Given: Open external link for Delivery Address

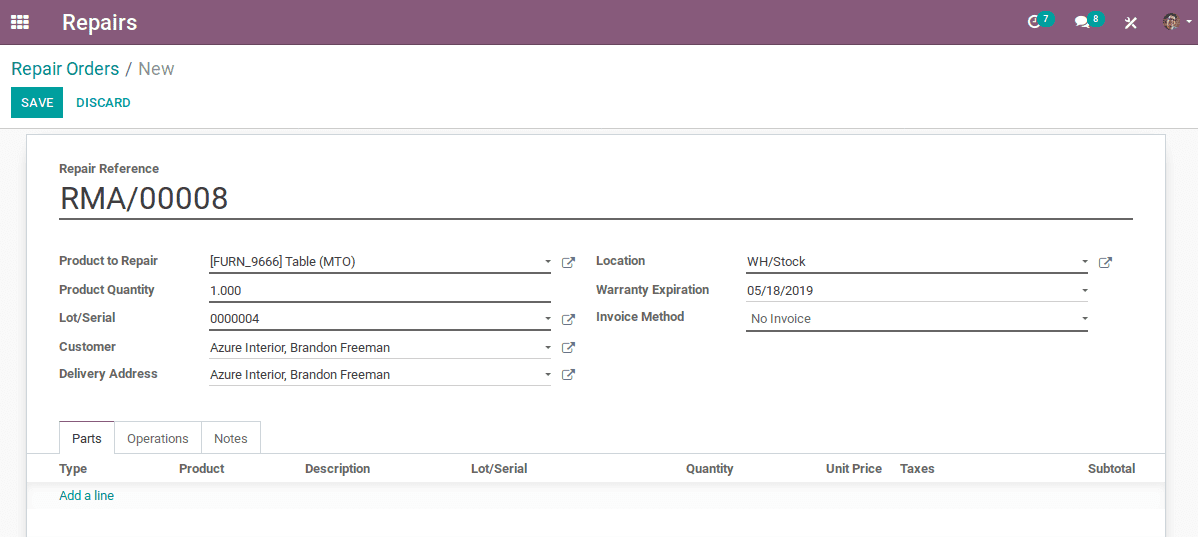Looking at the screenshot, I should coord(568,374).
